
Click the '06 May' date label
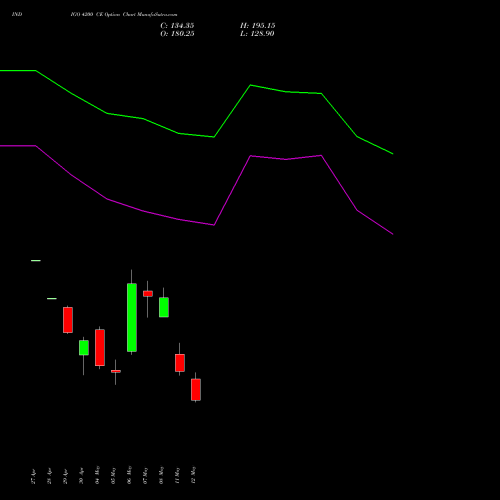coord(129,475)
